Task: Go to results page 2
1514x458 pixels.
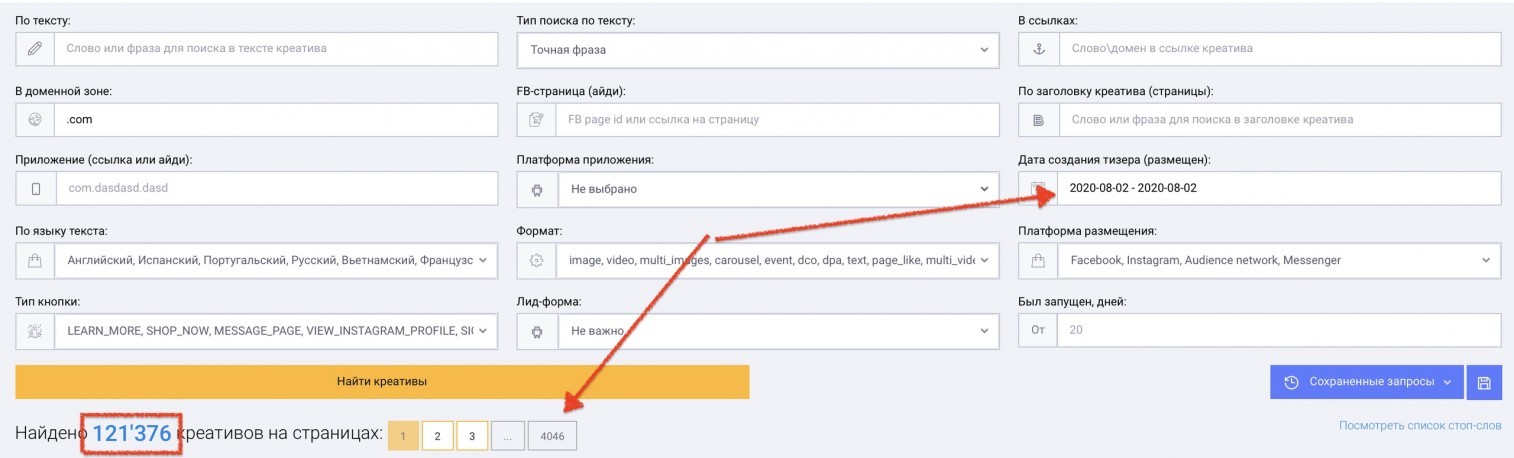Action: (x=437, y=436)
